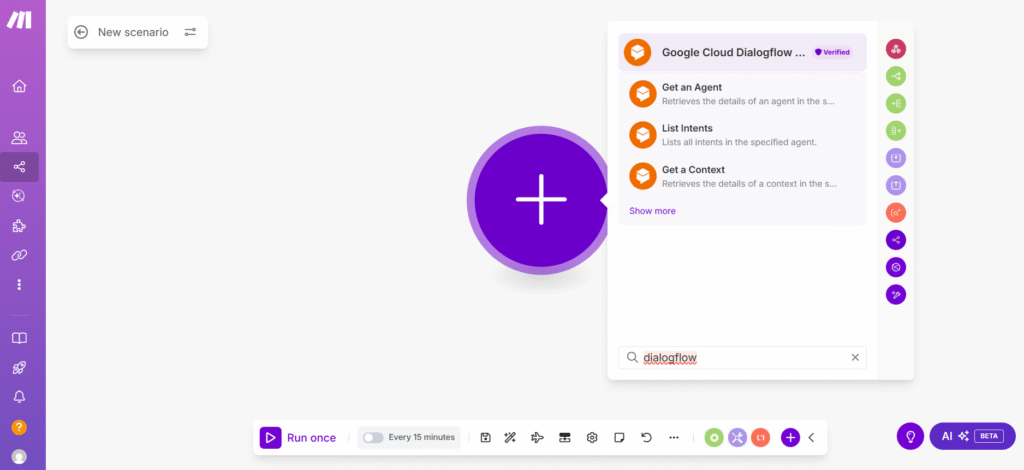This screenshot has width=1024, height=470.
Task: Go back using the arrow beside New scenario
Action: (81, 32)
